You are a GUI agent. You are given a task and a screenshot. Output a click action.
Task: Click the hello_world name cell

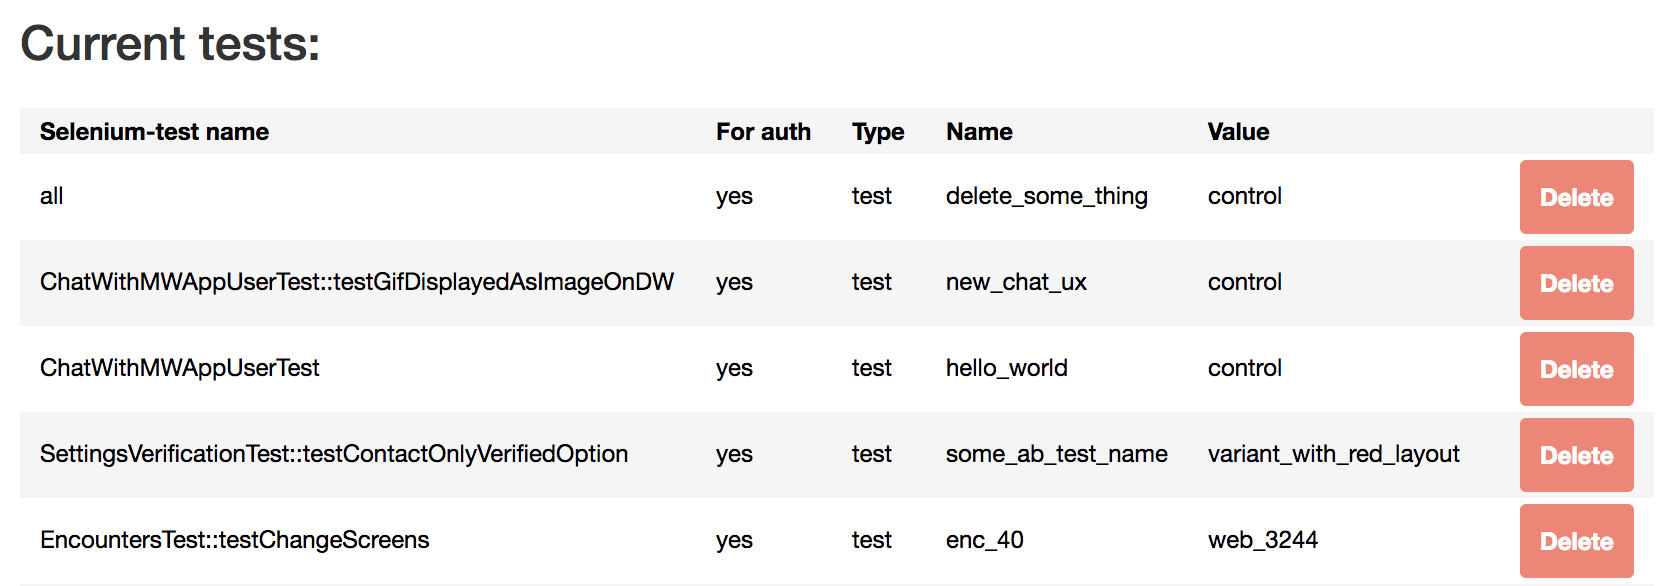pos(1006,368)
